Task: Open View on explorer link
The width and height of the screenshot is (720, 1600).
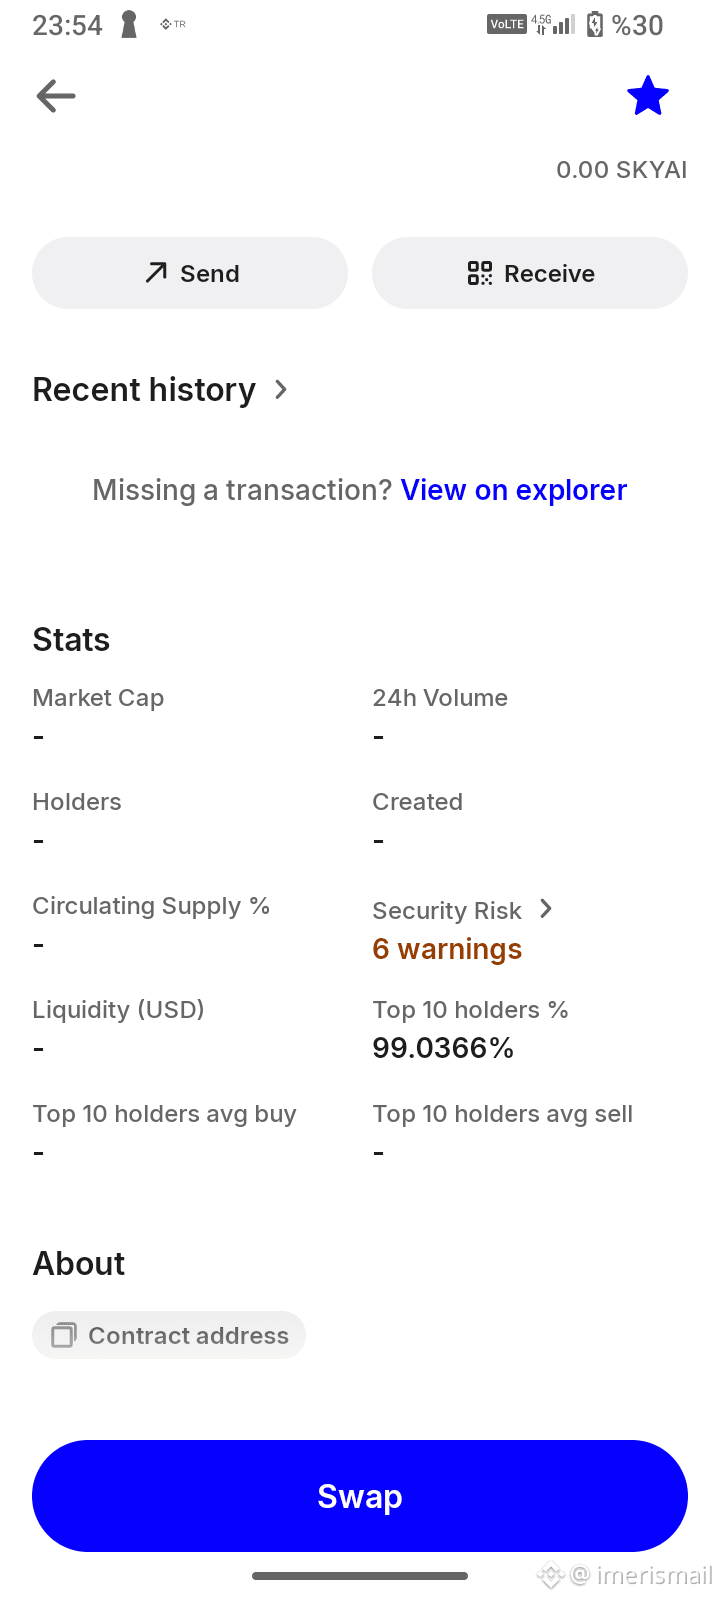Action: 514,490
